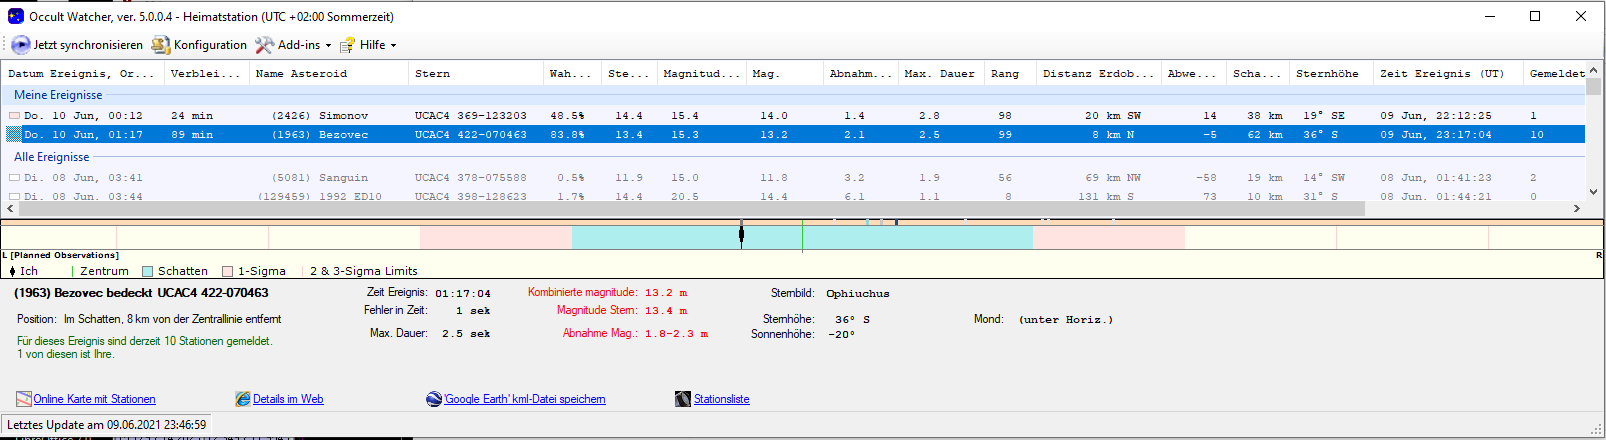Sort by the Stern column header

click(x=432, y=74)
